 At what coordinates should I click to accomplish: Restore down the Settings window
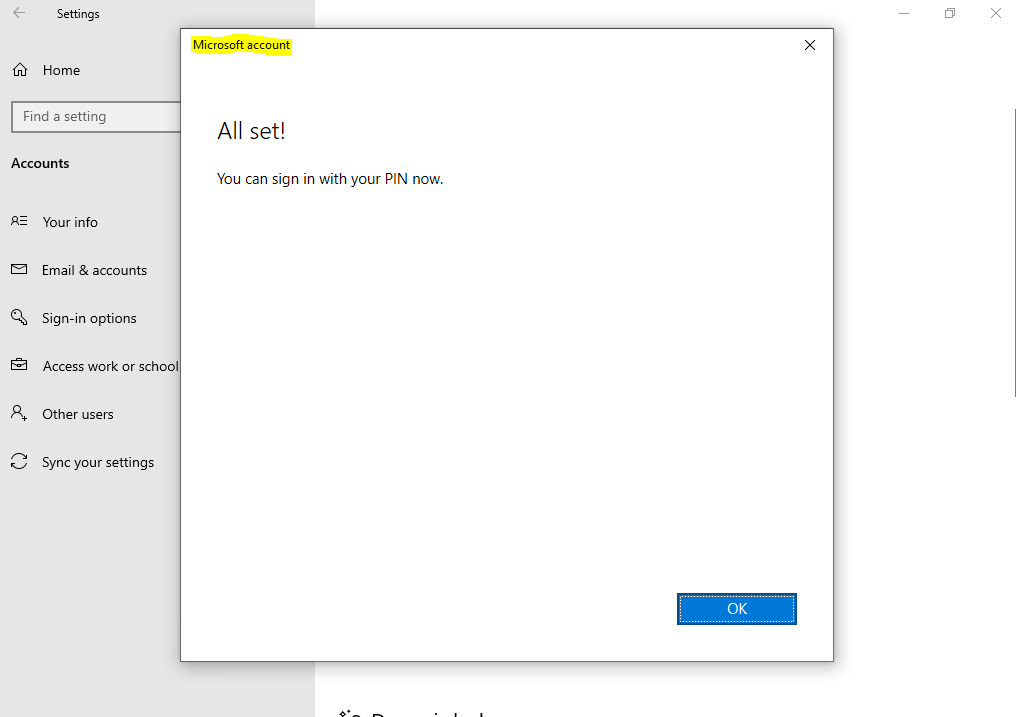click(x=950, y=13)
